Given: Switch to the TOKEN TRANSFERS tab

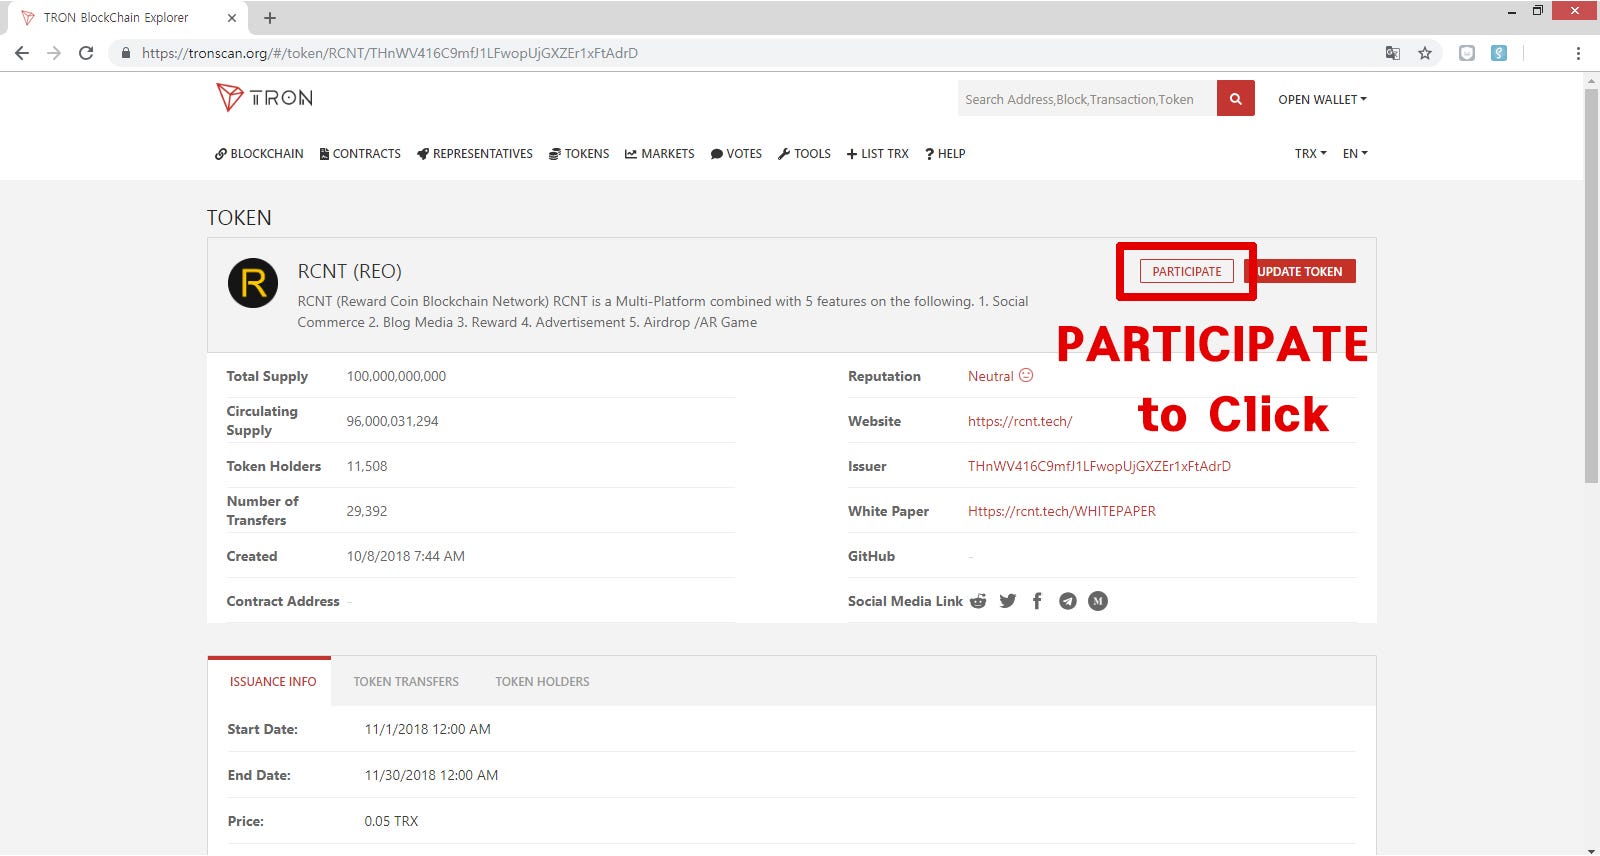Looking at the screenshot, I should click(406, 682).
